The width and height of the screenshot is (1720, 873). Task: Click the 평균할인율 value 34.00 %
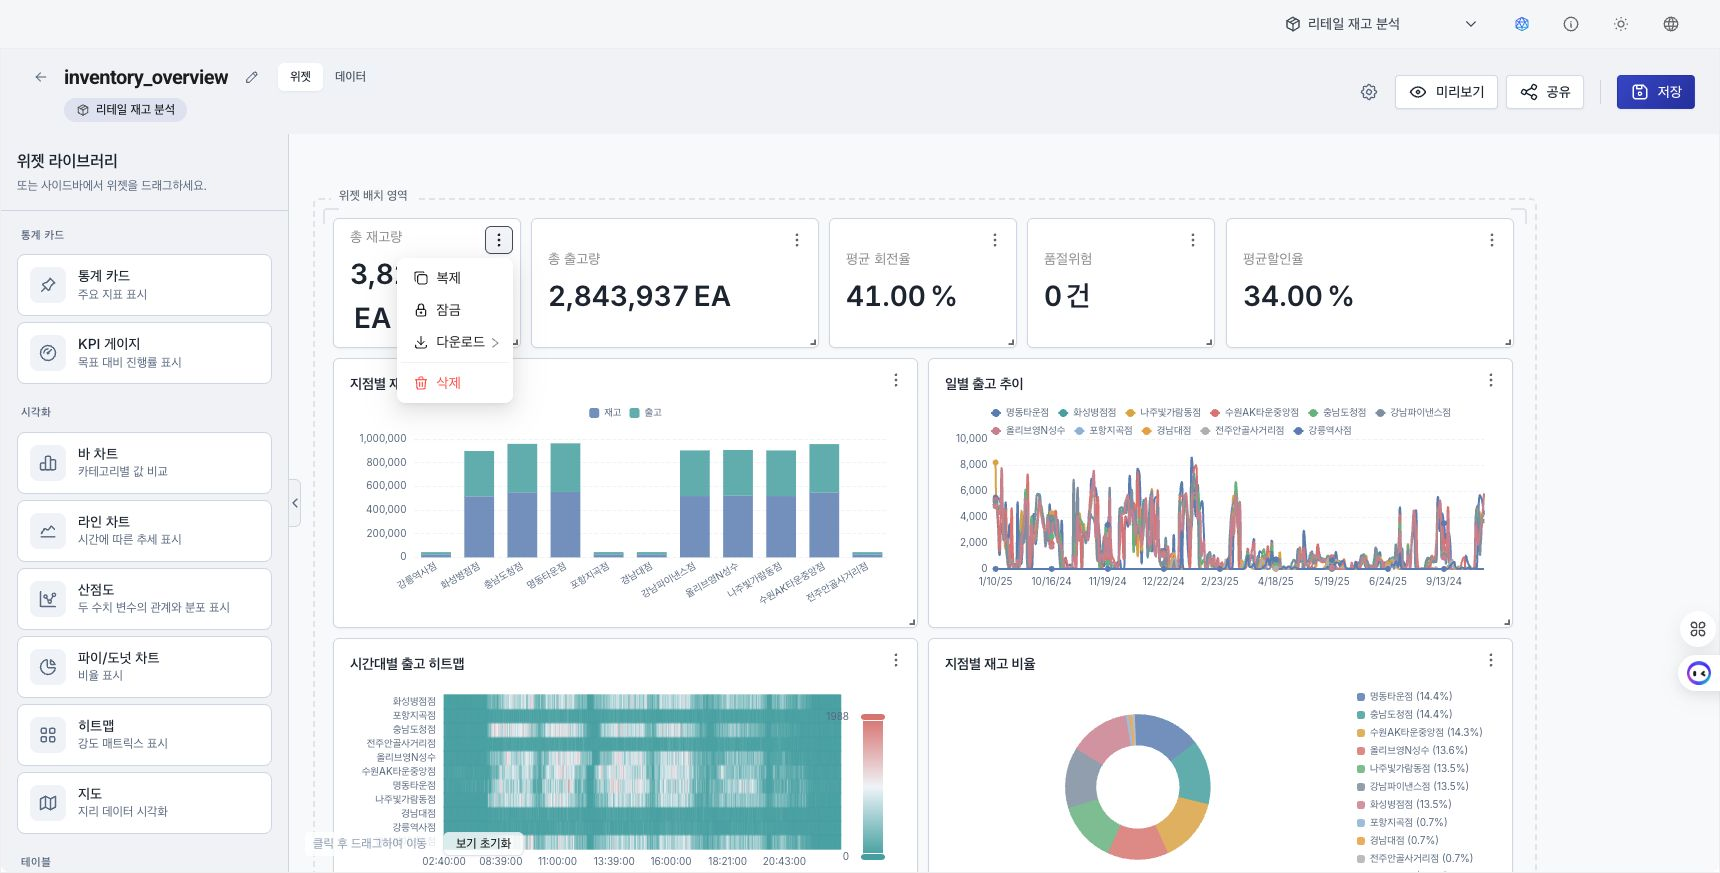click(x=1298, y=297)
